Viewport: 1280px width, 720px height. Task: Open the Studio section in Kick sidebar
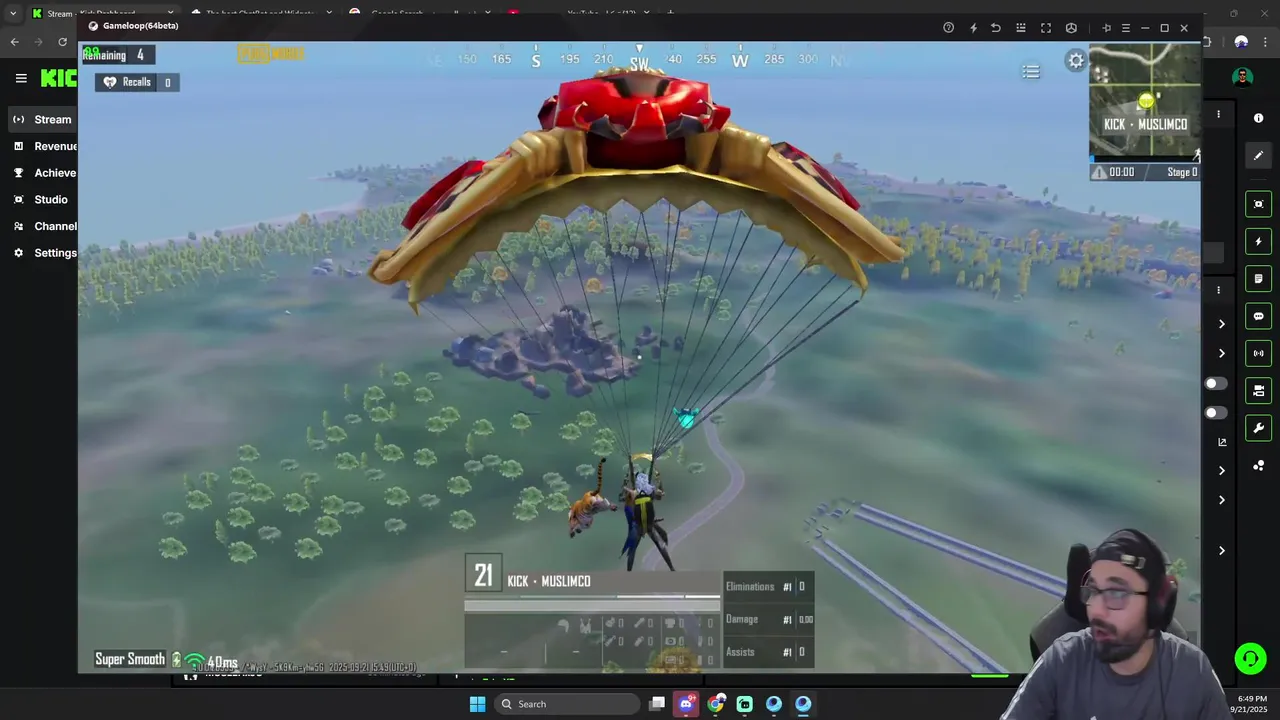pos(42,199)
